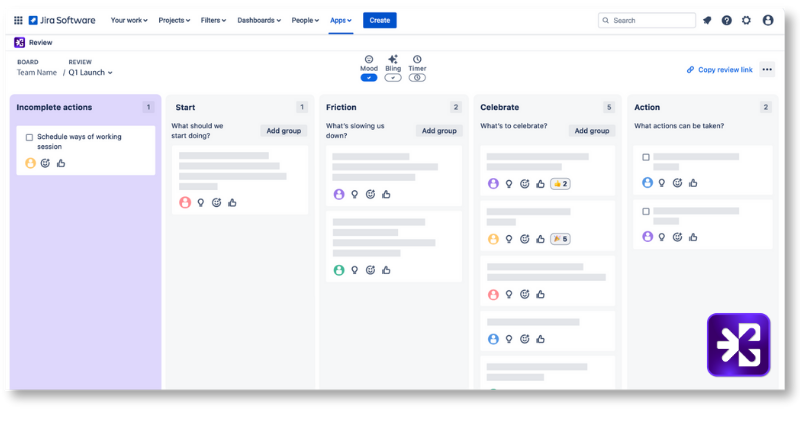Open the user profile avatar in top bar
Image resolution: width=800 pixels, height=430 pixels.
point(768,20)
